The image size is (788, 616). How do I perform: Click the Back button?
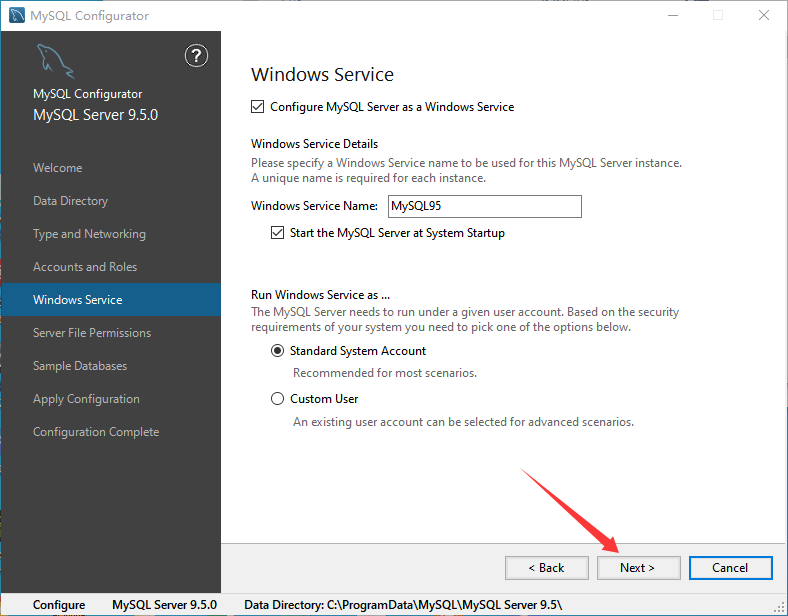547,568
